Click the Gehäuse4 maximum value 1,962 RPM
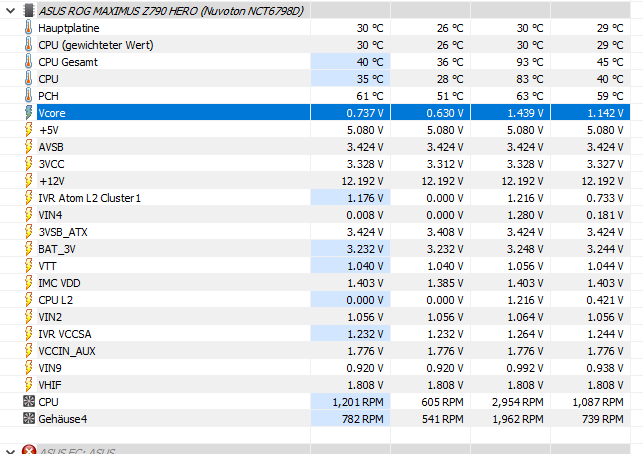The height and width of the screenshot is (454, 643). pyautogui.click(x=518, y=419)
